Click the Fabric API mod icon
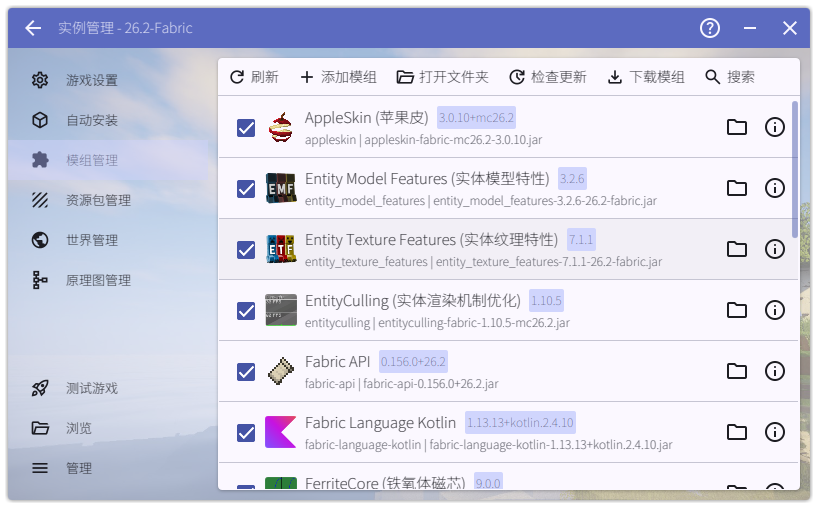Screen dimensions: 818x508 pyautogui.click(x=281, y=371)
